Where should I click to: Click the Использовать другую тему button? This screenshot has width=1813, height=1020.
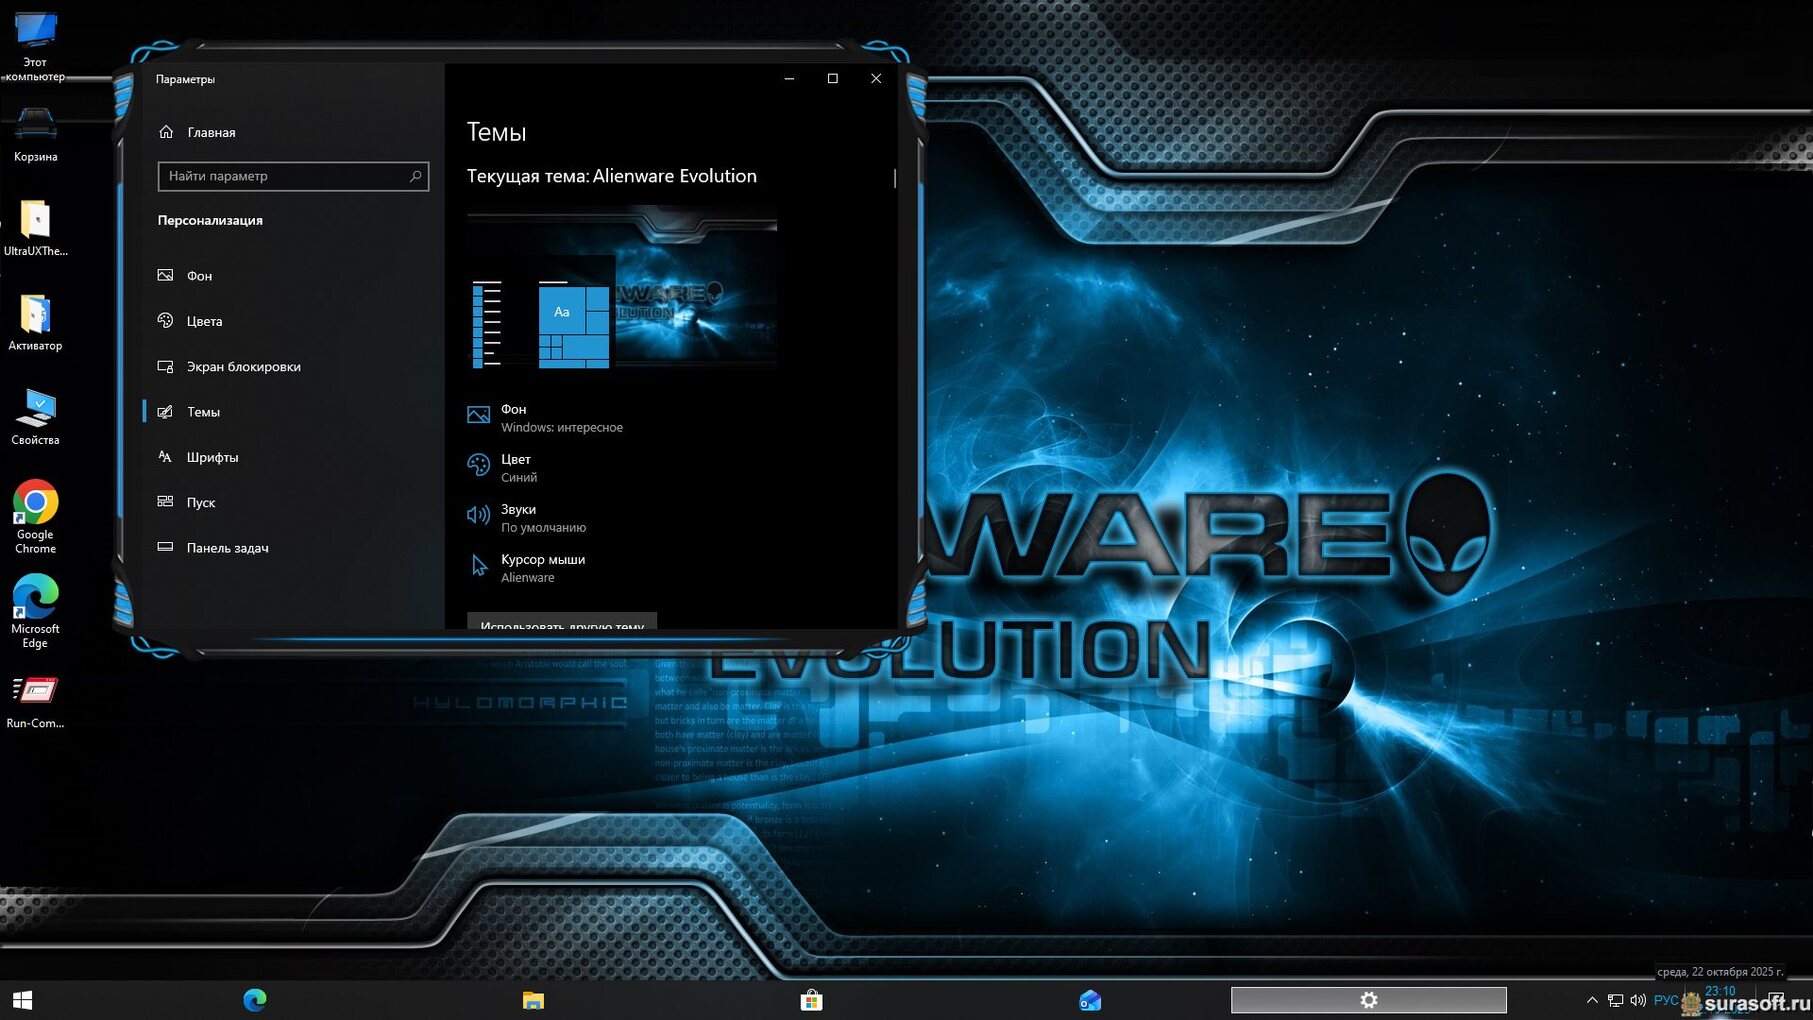tap(562, 621)
